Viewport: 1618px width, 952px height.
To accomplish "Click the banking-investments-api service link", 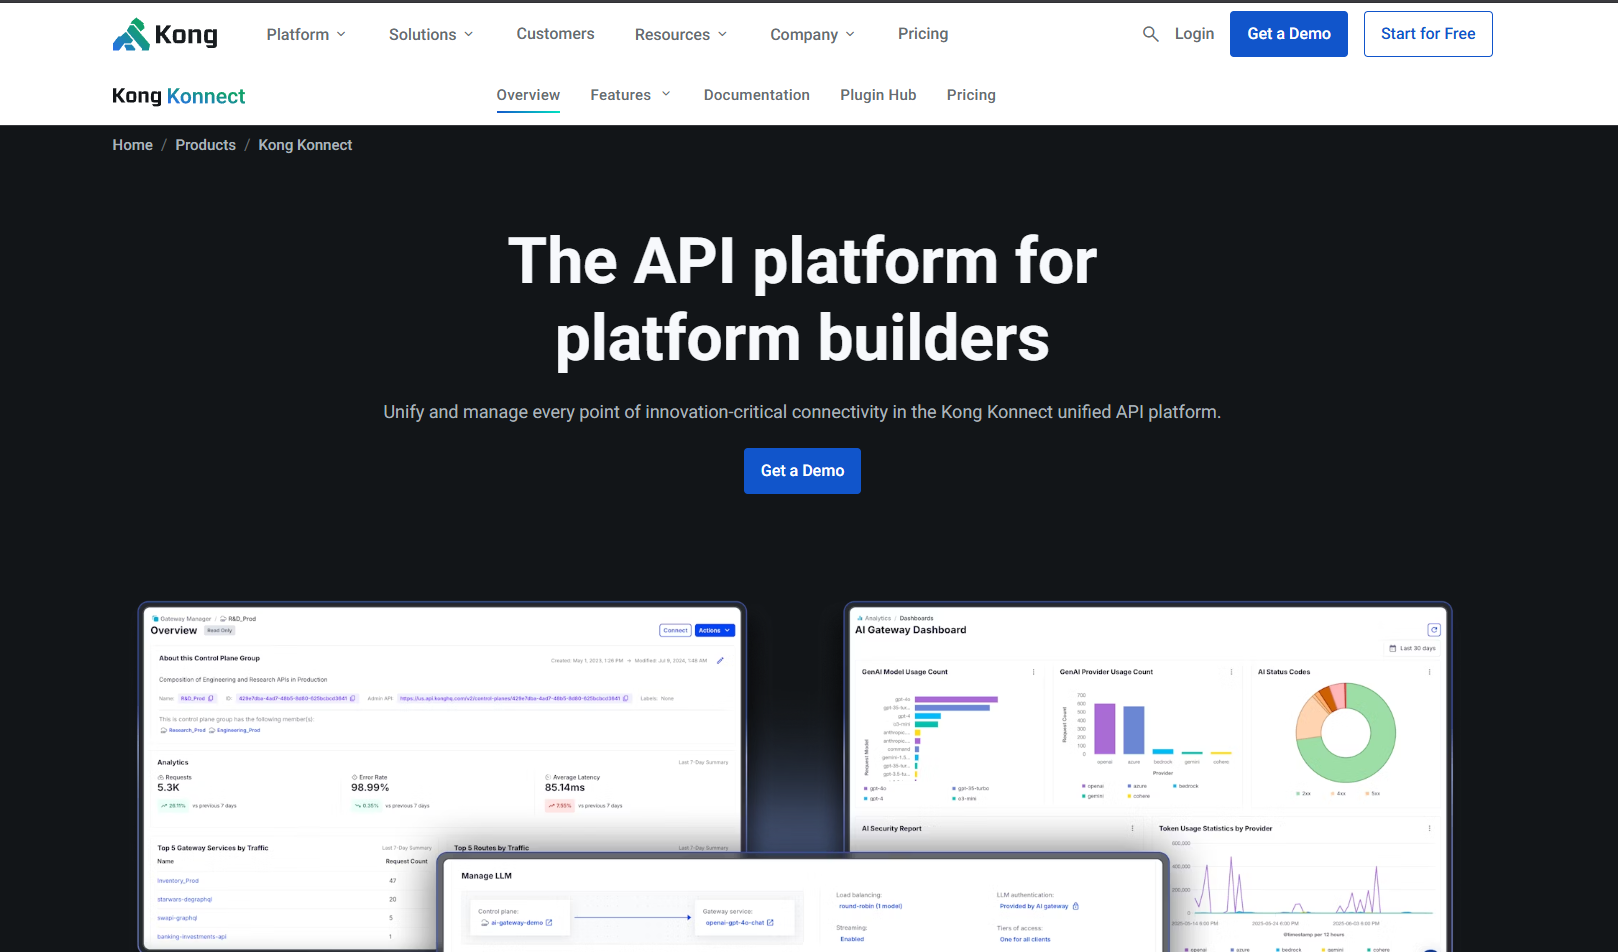I will pos(192,937).
